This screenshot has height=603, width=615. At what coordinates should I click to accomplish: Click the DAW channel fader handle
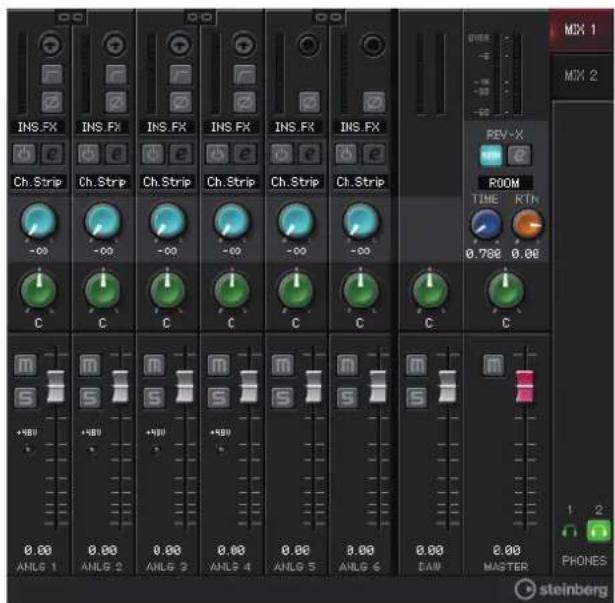[x=447, y=386]
